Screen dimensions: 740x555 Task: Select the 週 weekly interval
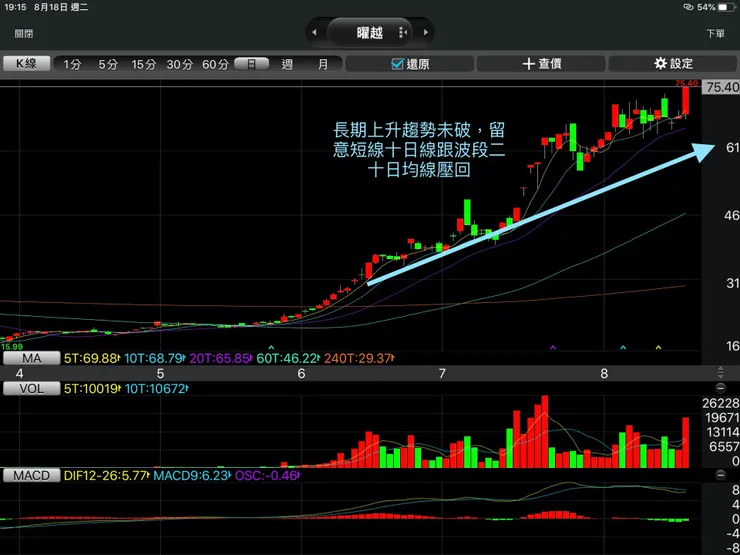pyautogui.click(x=287, y=64)
